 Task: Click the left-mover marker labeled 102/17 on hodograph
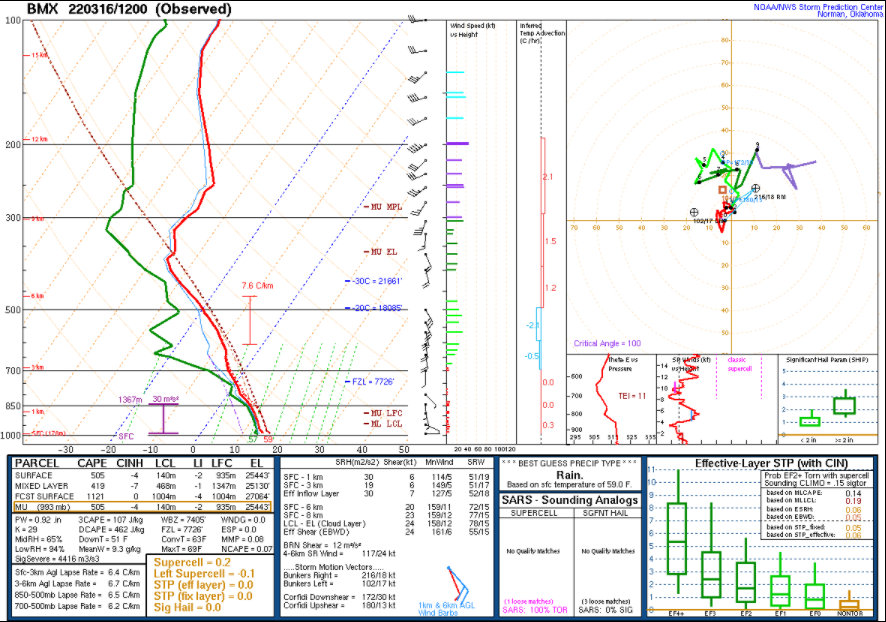point(694,212)
